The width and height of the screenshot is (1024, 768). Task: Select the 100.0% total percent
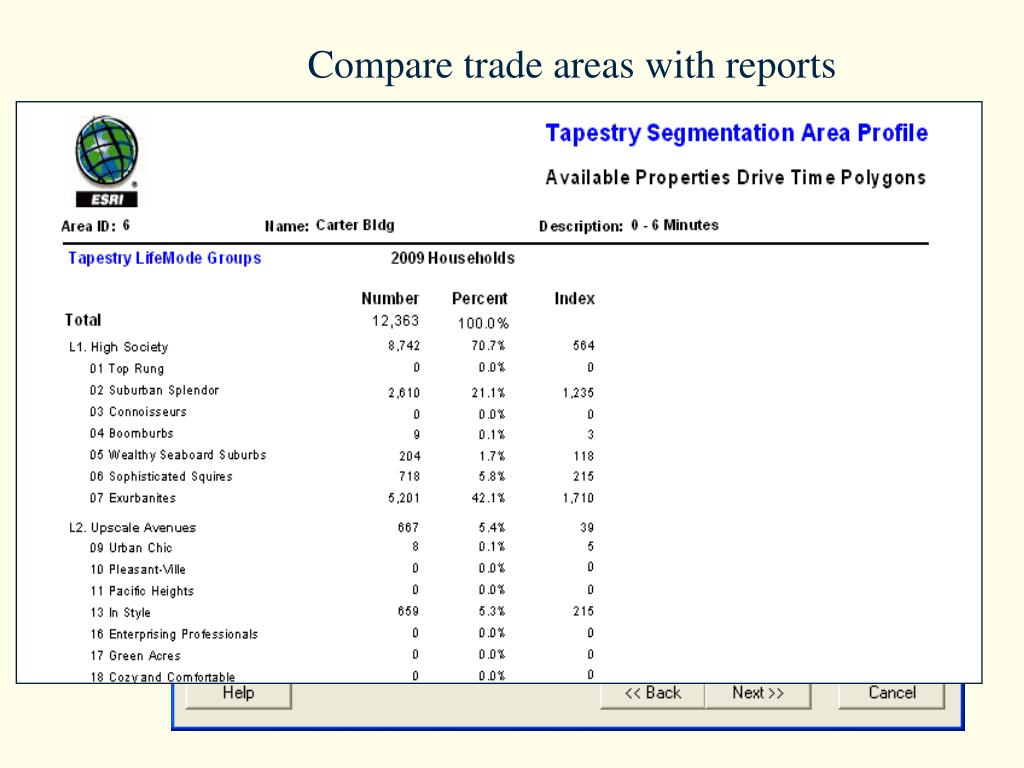pos(483,323)
